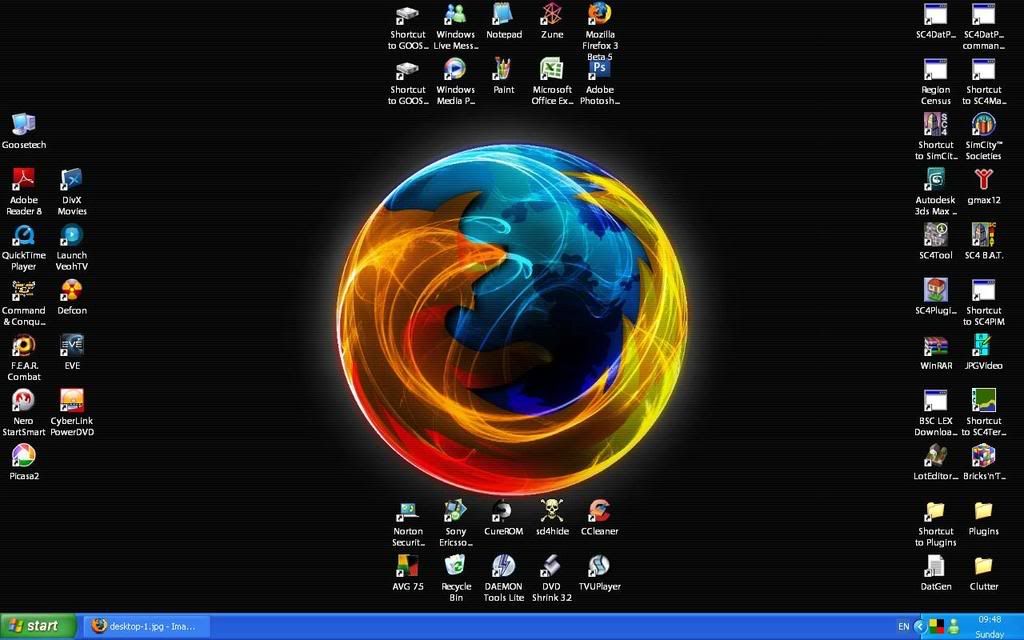Launch QuickTime Player icon
1024x640 pixels.
(24, 234)
